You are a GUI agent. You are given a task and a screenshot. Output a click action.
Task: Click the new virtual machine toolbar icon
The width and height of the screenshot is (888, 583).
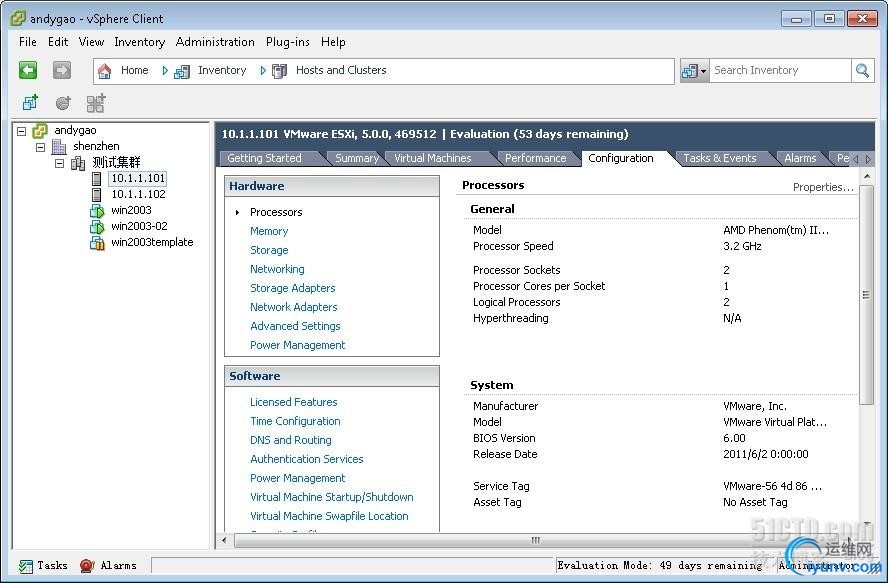tap(30, 103)
